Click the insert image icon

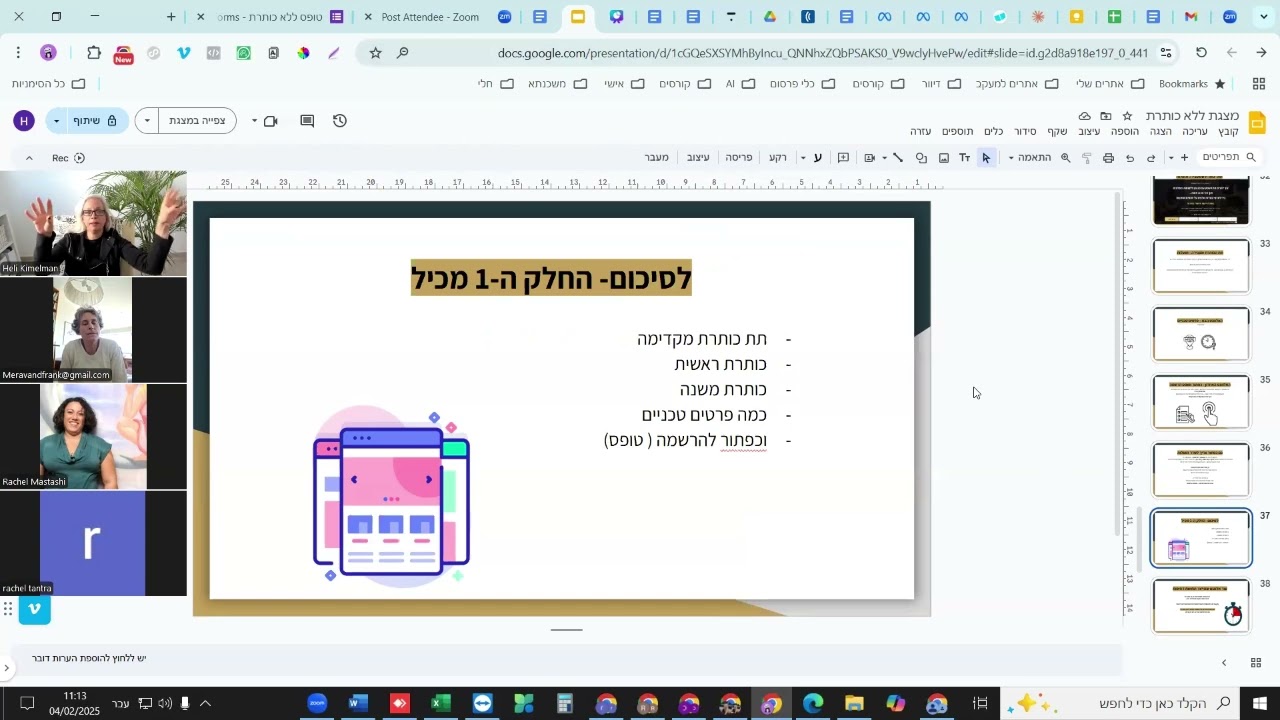coord(943,158)
